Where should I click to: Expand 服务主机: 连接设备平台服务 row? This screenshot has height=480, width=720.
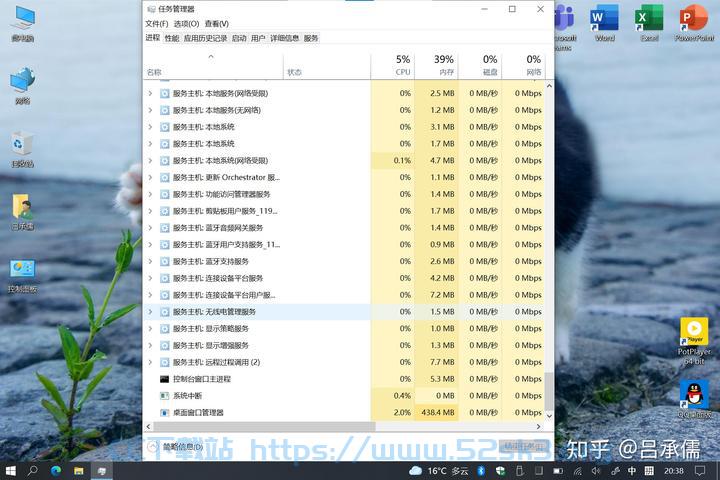pyautogui.click(x=150, y=278)
